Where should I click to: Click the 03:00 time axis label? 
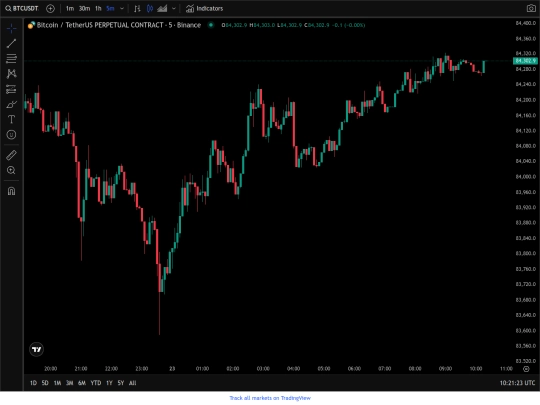click(x=263, y=369)
